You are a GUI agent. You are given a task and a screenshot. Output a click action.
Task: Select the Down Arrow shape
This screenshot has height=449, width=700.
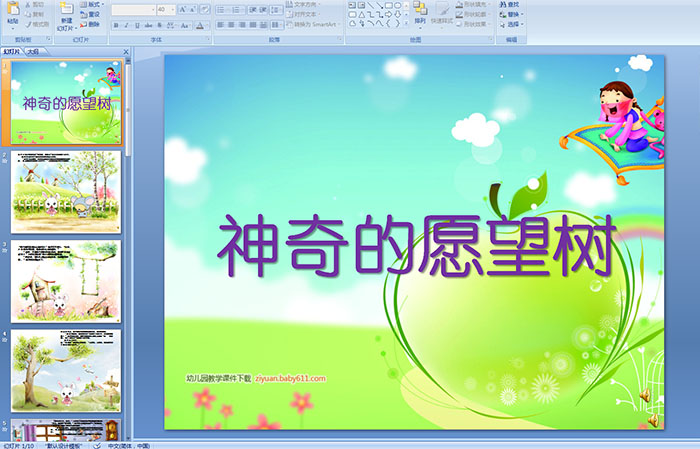pyautogui.click(x=397, y=15)
